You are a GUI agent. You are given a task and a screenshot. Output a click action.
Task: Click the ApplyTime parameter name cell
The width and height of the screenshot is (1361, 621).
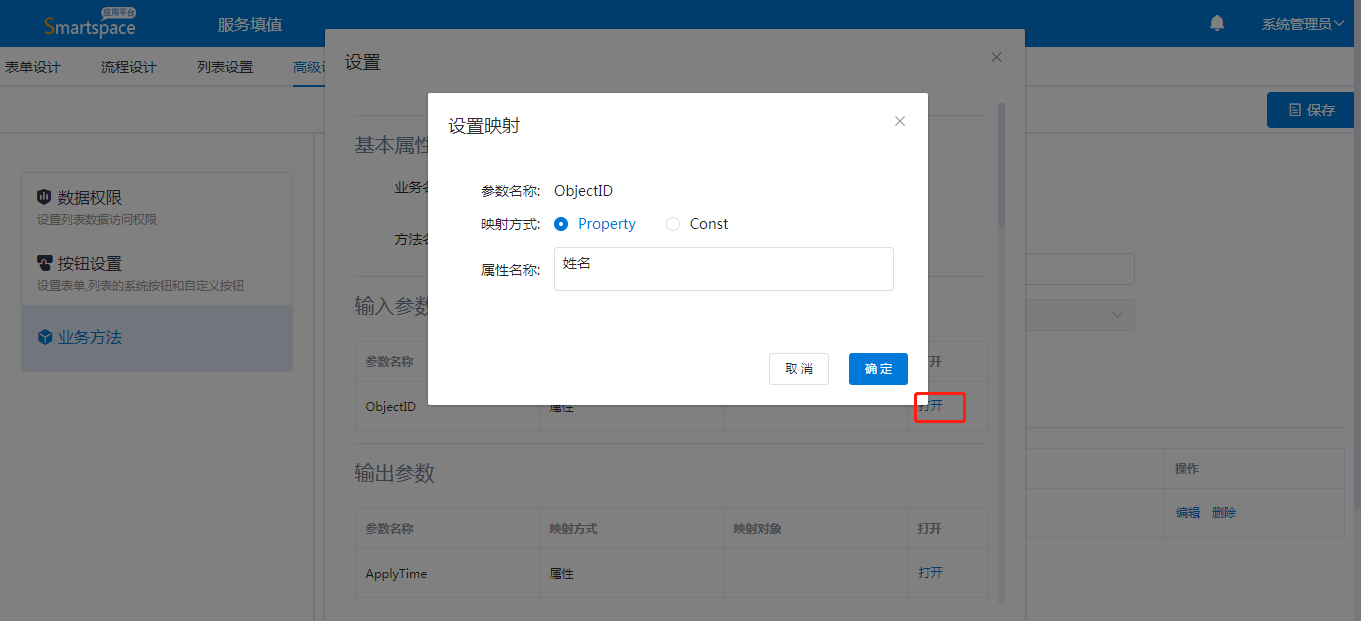click(447, 574)
